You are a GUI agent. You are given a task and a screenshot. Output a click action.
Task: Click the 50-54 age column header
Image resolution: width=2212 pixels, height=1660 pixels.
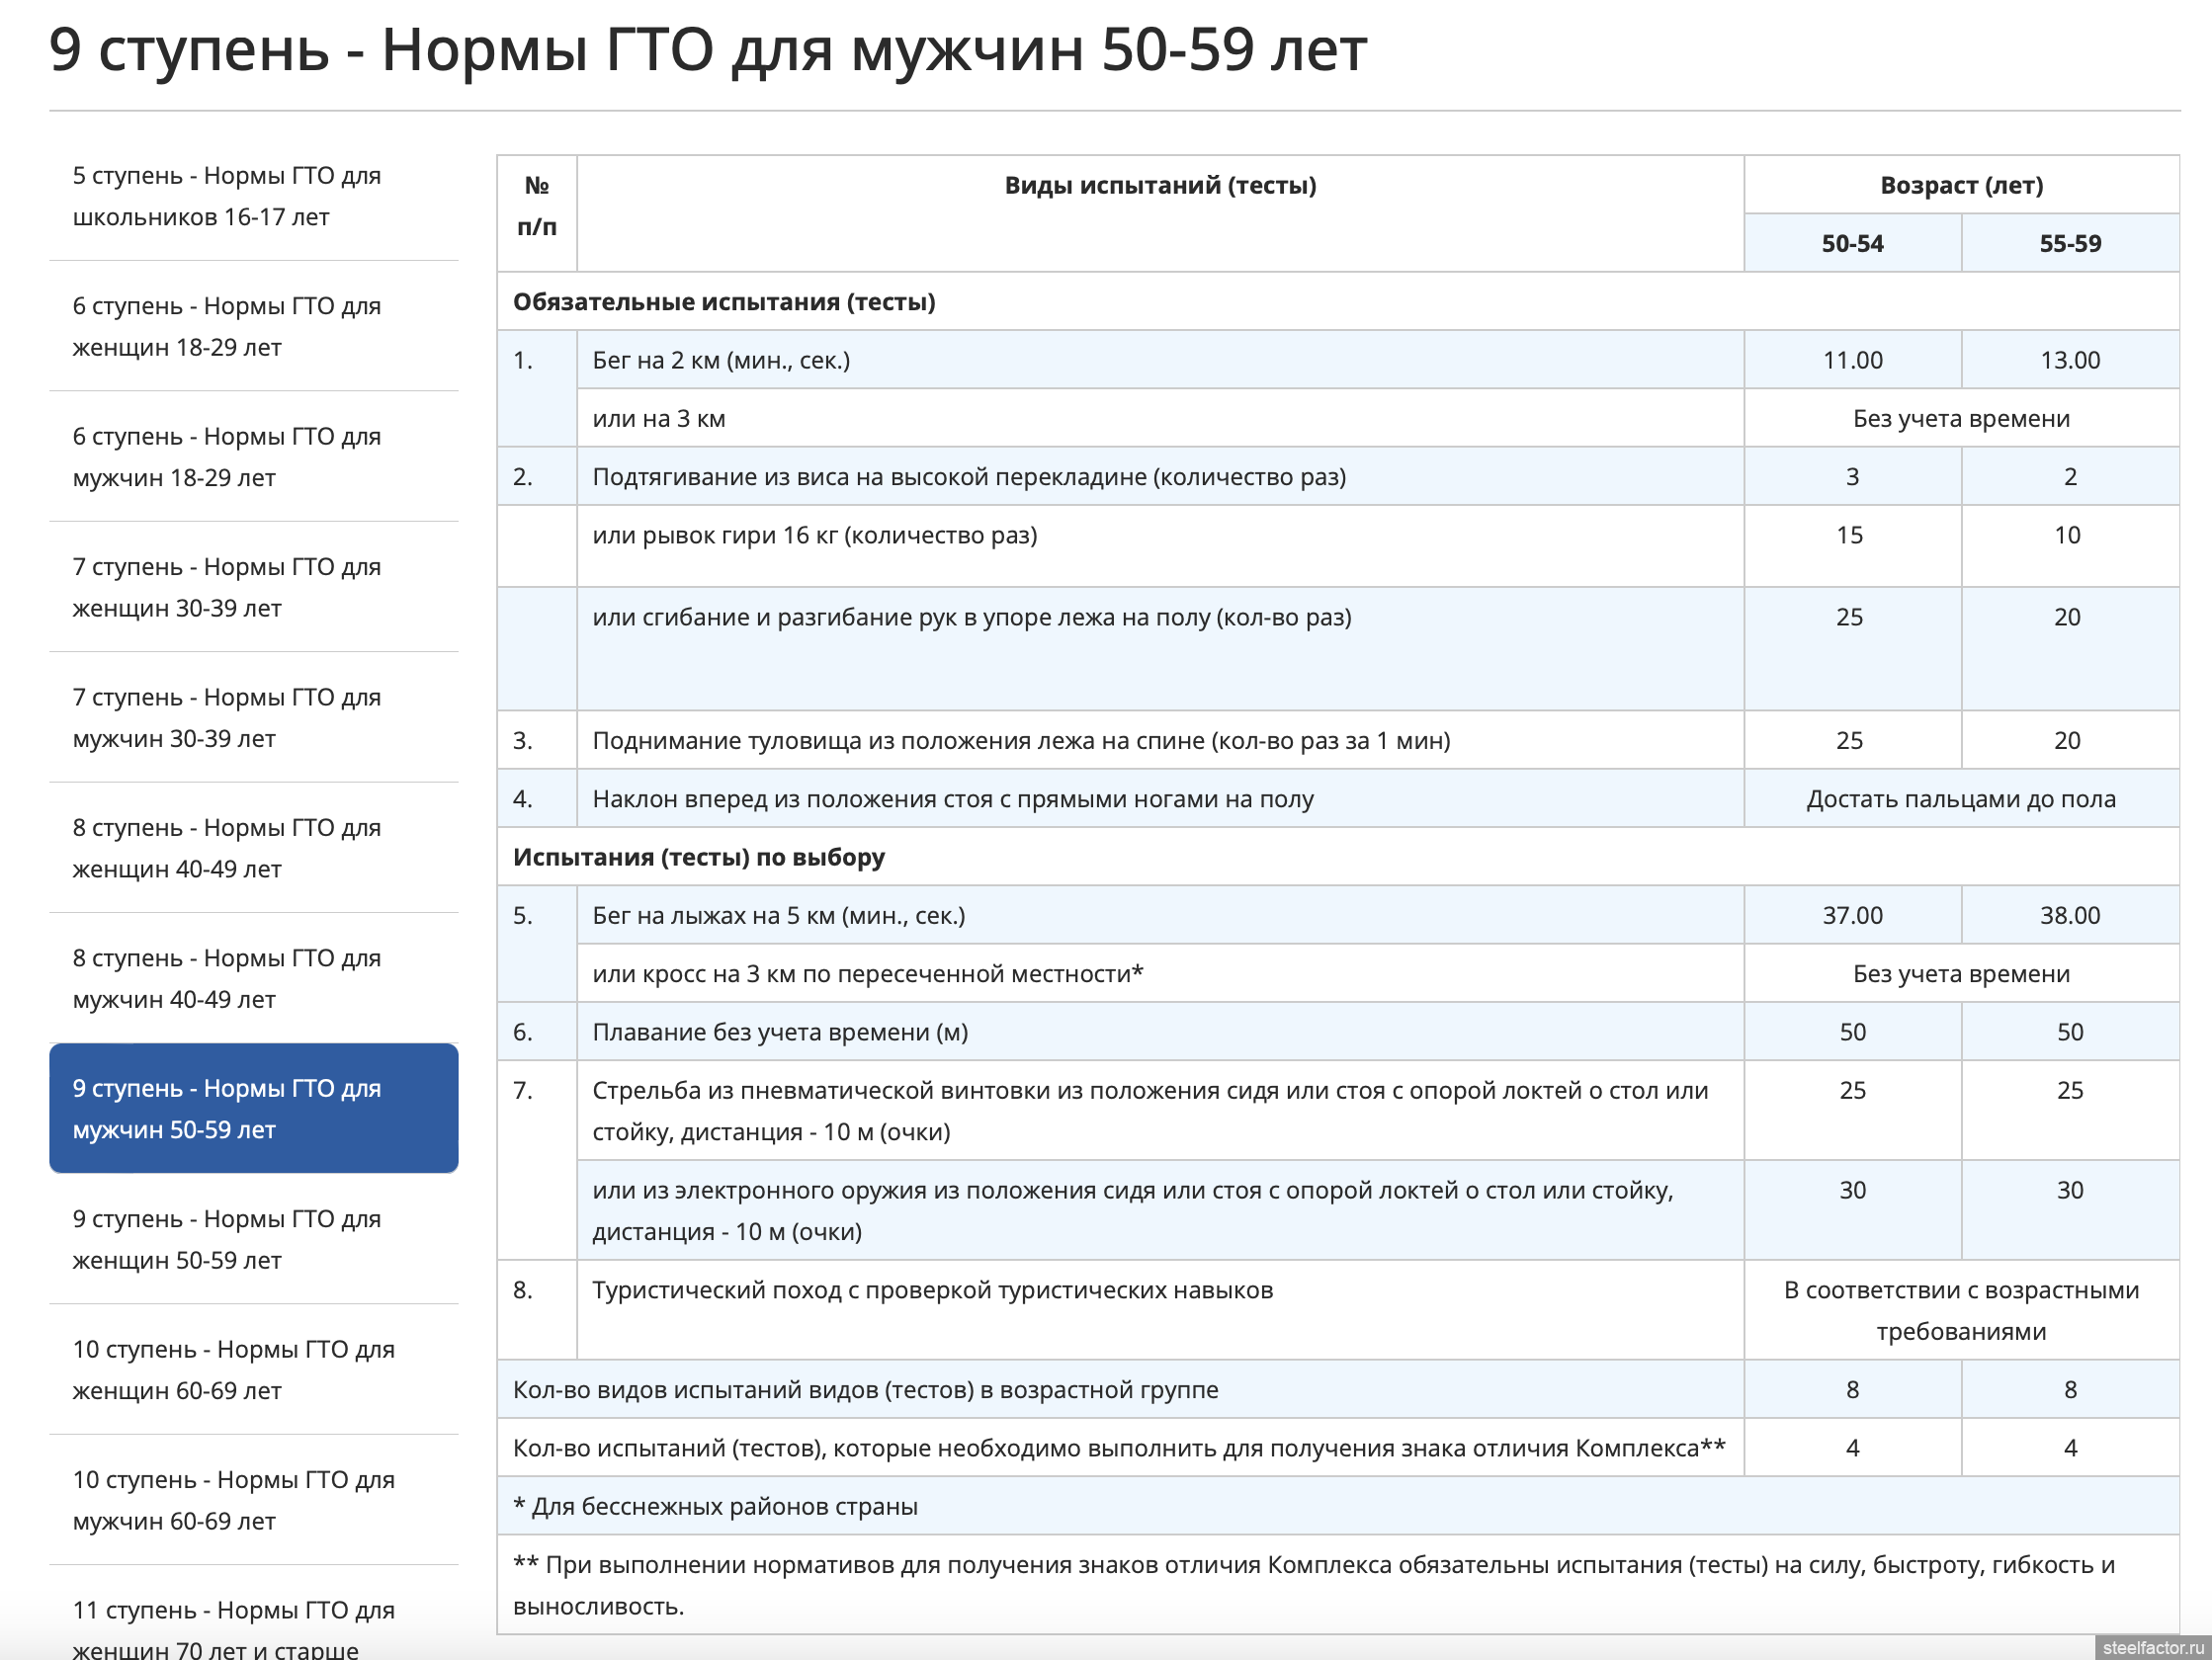pyautogui.click(x=1852, y=243)
